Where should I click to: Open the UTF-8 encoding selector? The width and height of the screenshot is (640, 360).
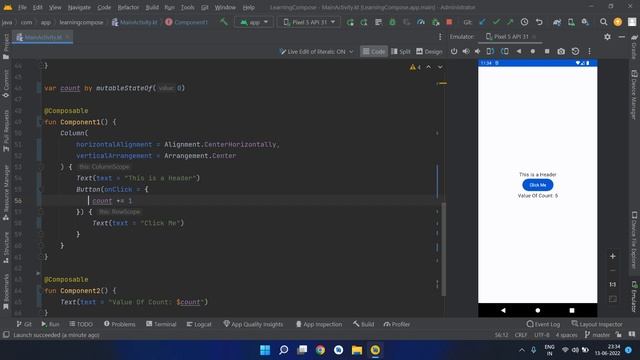coord(542,335)
